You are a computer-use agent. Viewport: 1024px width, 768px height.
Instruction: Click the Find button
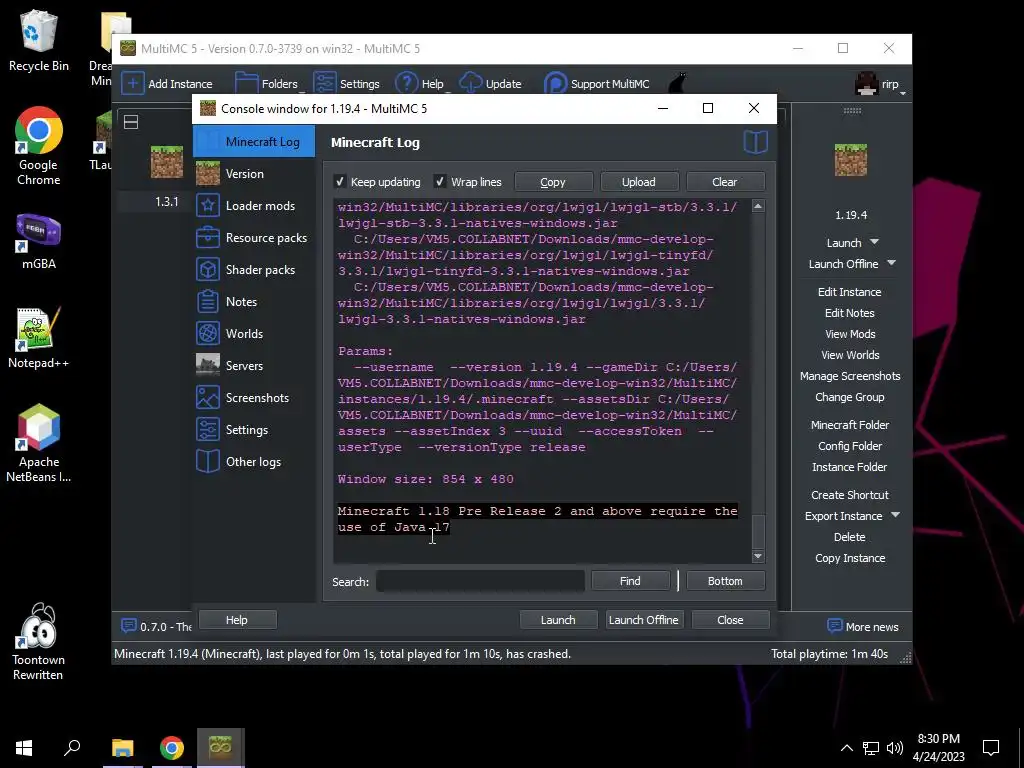tap(630, 581)
